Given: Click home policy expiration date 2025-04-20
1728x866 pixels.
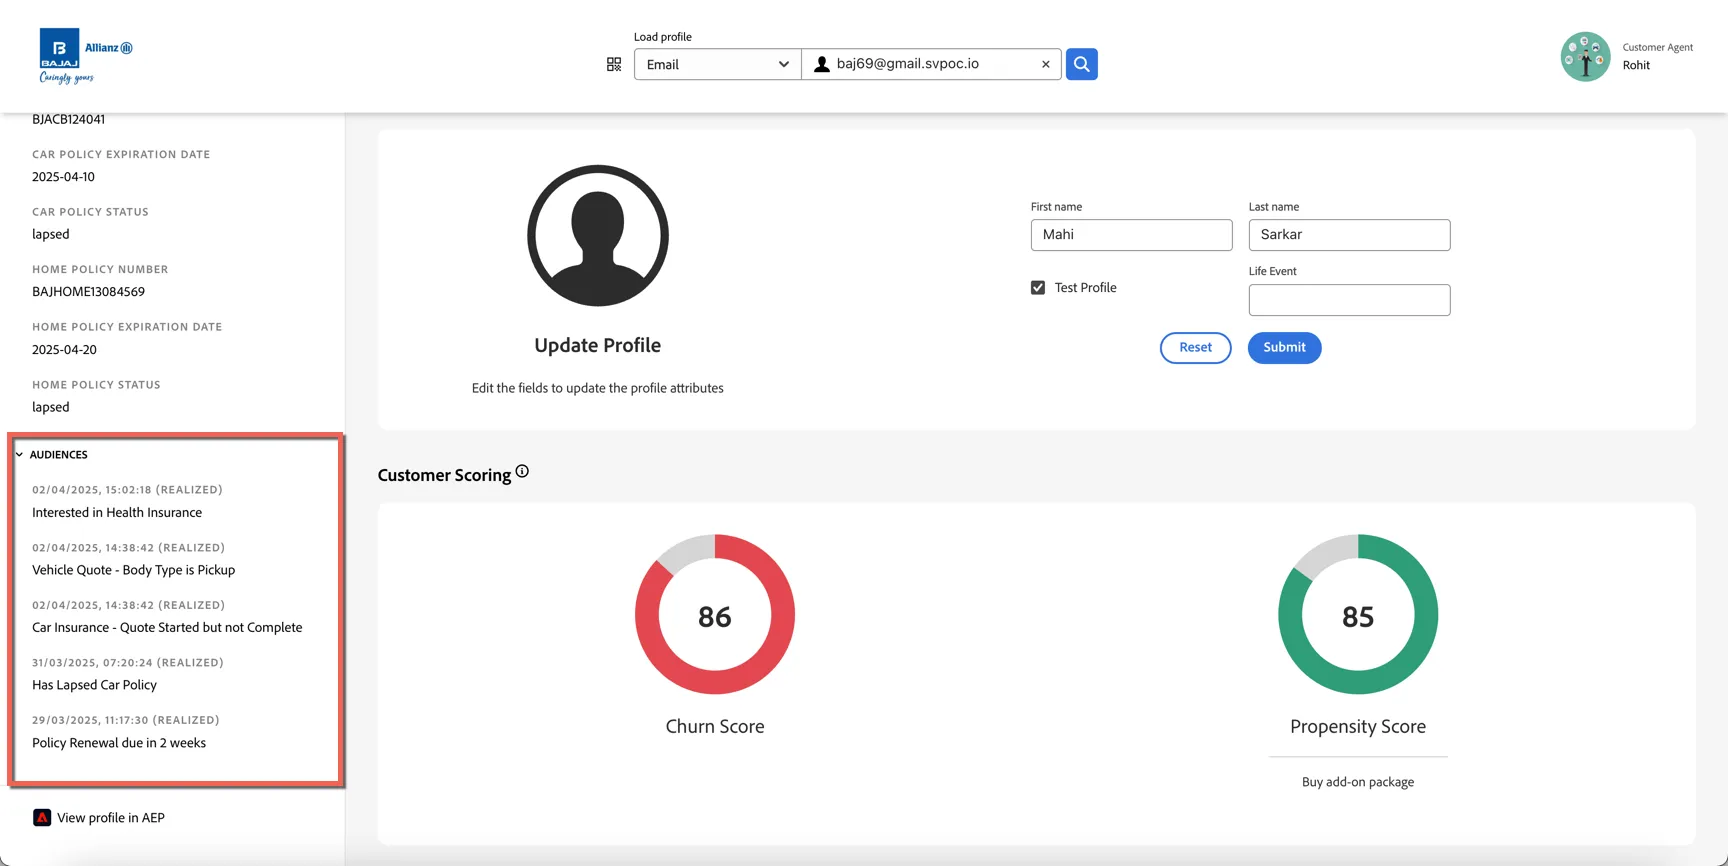Looking at the screenshot, I should (x=64, y=350).
